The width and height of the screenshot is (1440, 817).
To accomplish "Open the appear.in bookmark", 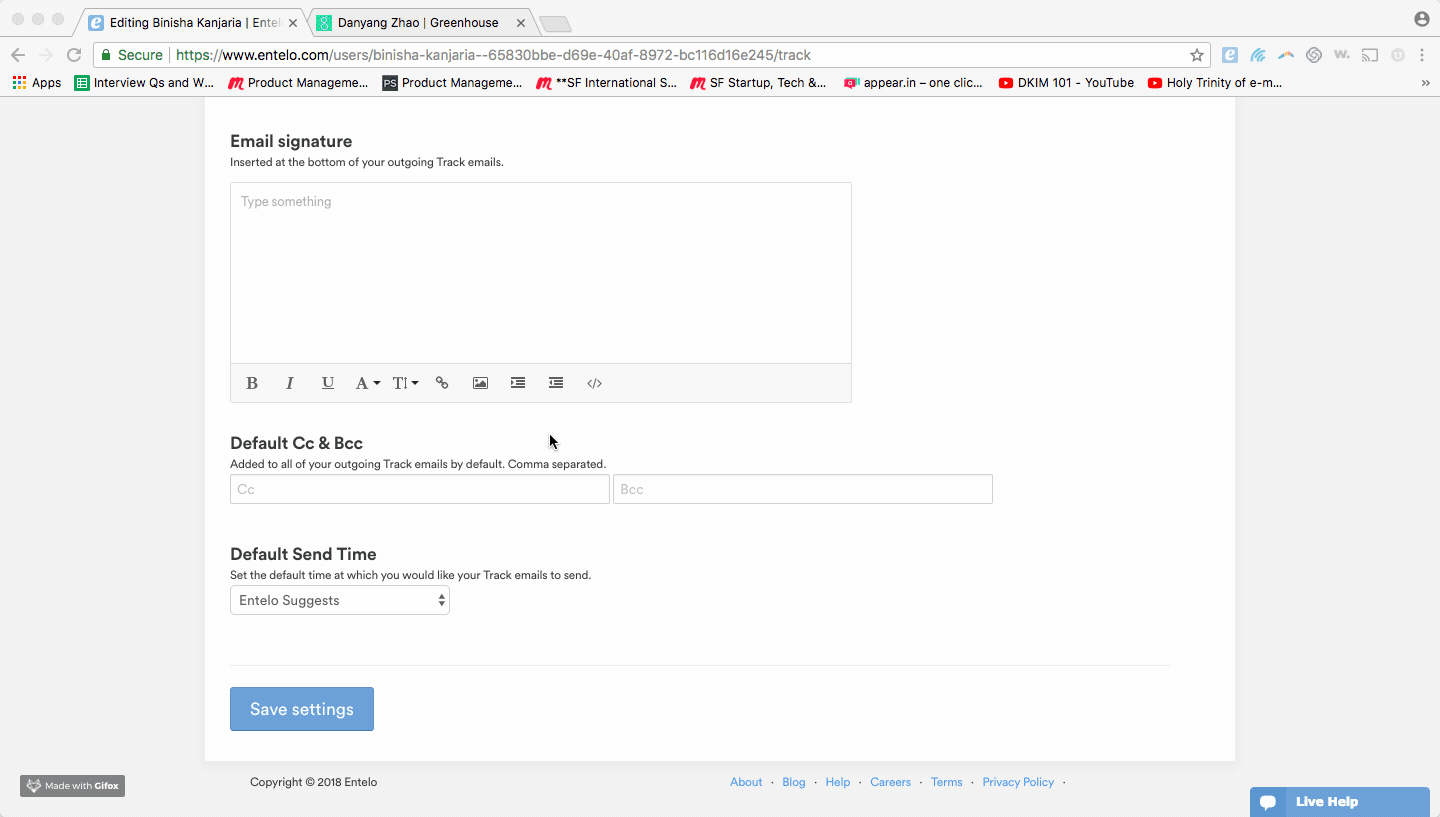I will (913, 83).
